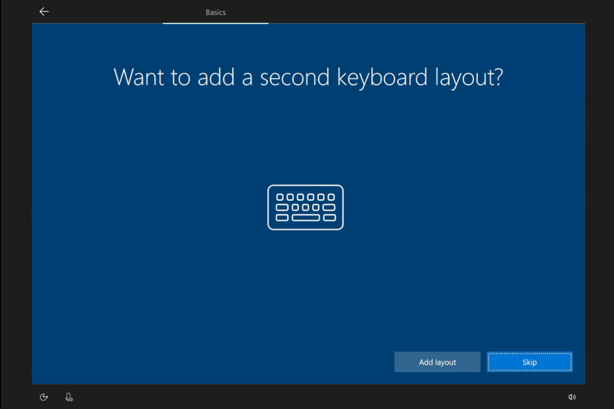
Task: Click the keyboard illustration in the center
Action: pyautogui.click(x=305, y=207)
